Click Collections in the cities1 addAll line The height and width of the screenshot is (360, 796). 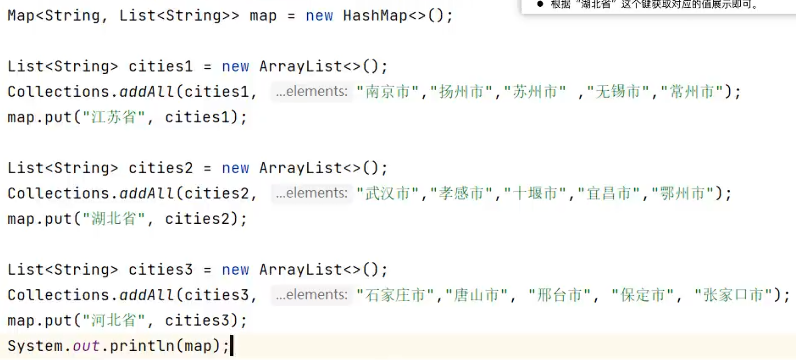coord(58,92)
